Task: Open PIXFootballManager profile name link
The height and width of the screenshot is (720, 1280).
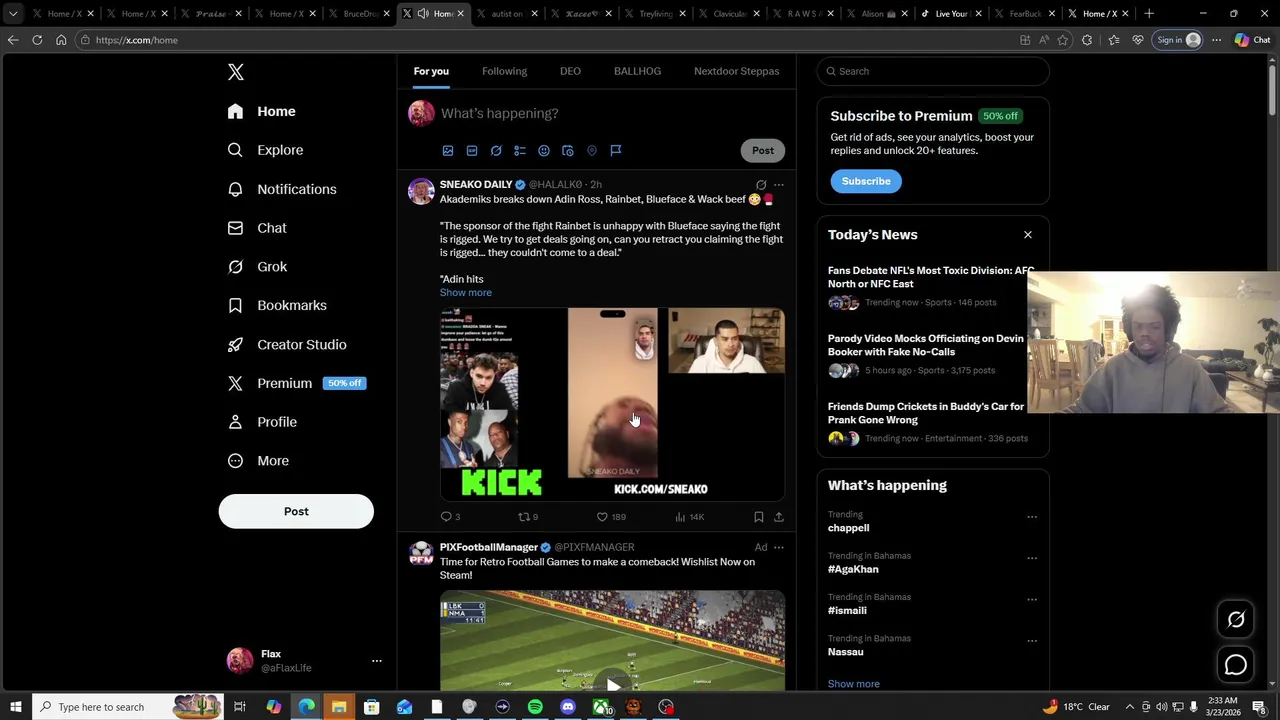Action: [x=489, y=547]
